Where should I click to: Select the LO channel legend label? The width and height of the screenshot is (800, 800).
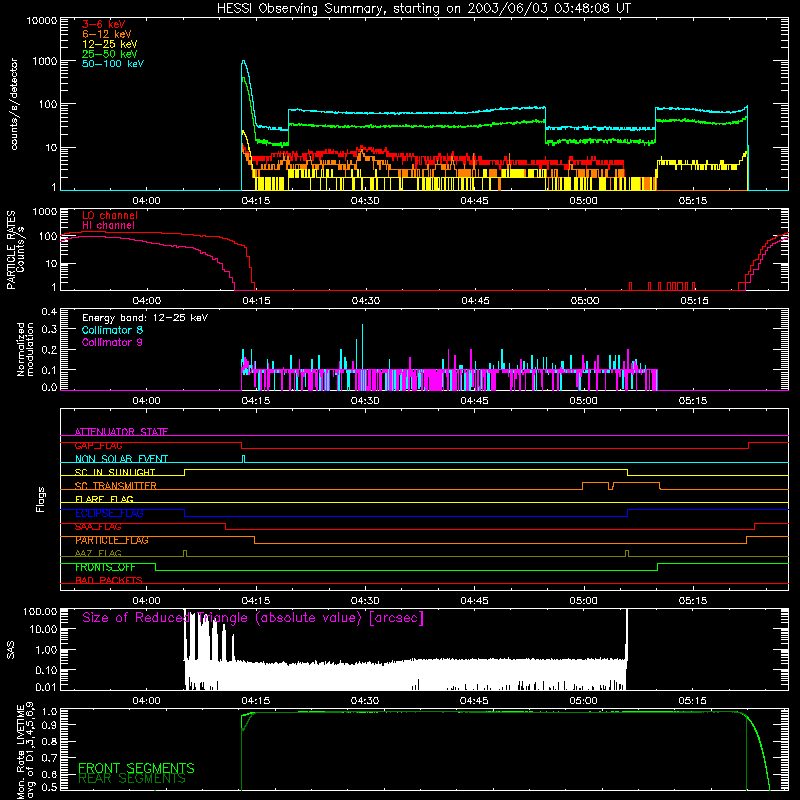pyautogui.click(x=110, y=215)
